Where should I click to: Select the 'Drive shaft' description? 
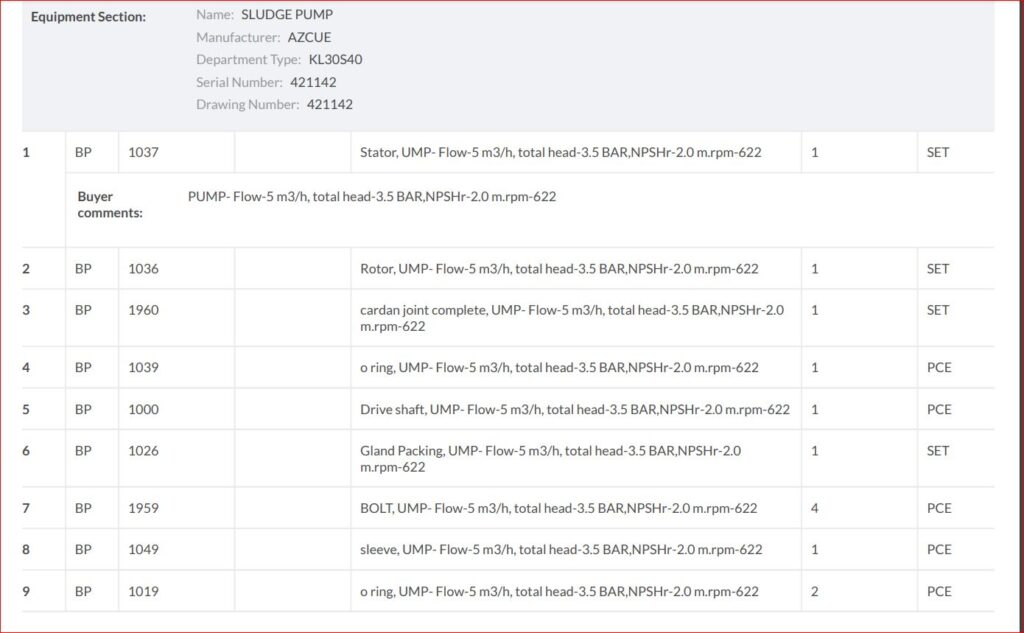pyautogui.click(x=575, y=409)
